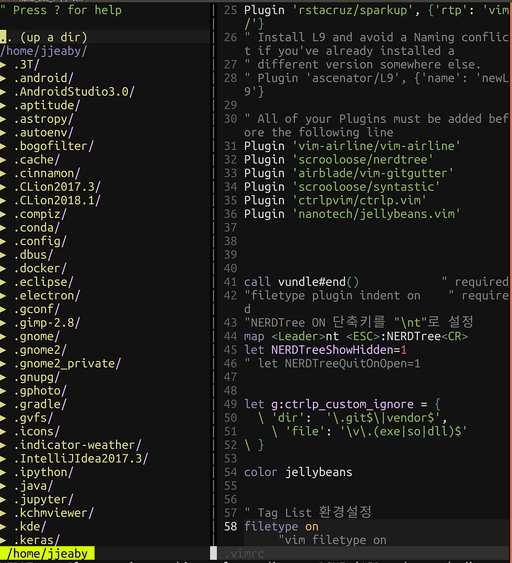Select the .IntelliJIdea2017.3 folder
Viewport: 512px width, 563px height.
[81, 459]
